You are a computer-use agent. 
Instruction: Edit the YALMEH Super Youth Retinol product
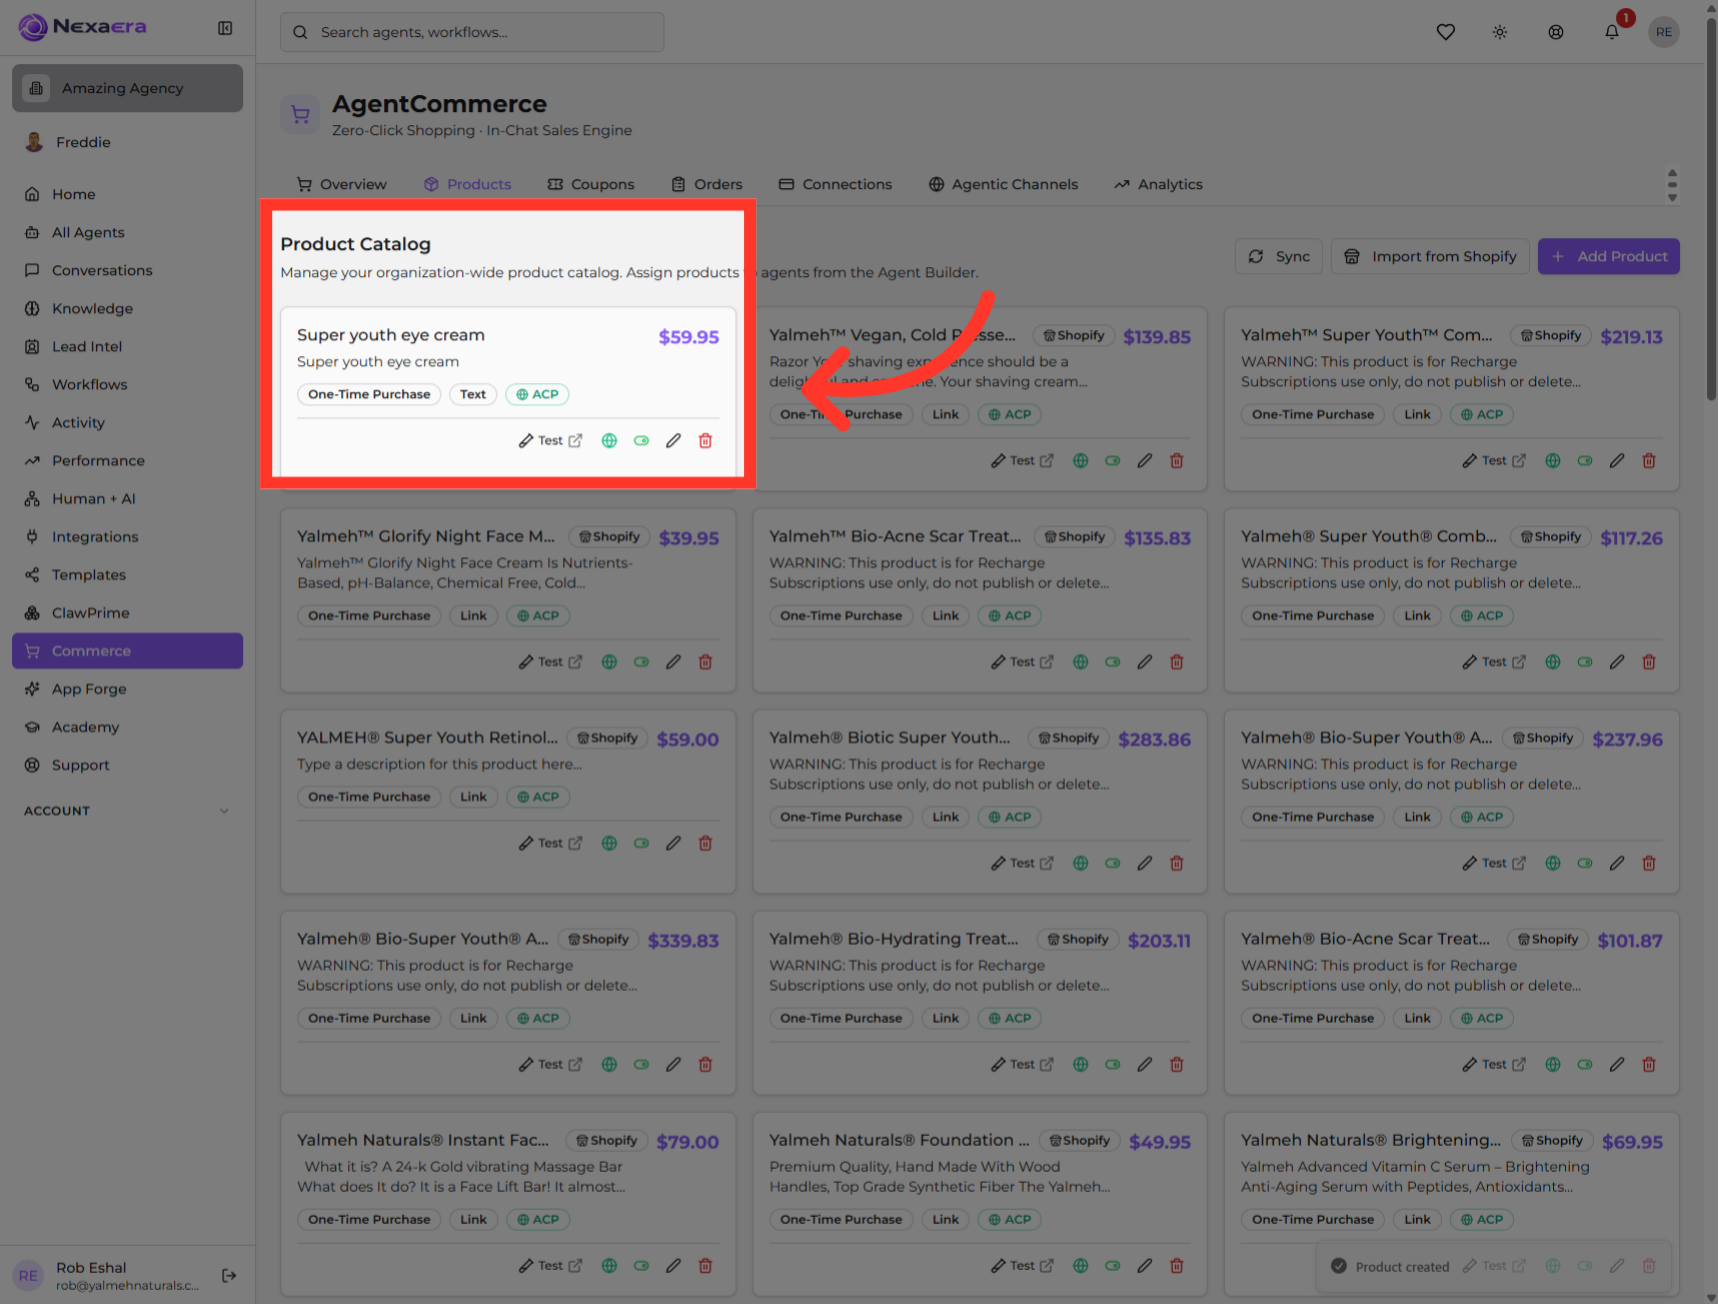coord(673,843)
